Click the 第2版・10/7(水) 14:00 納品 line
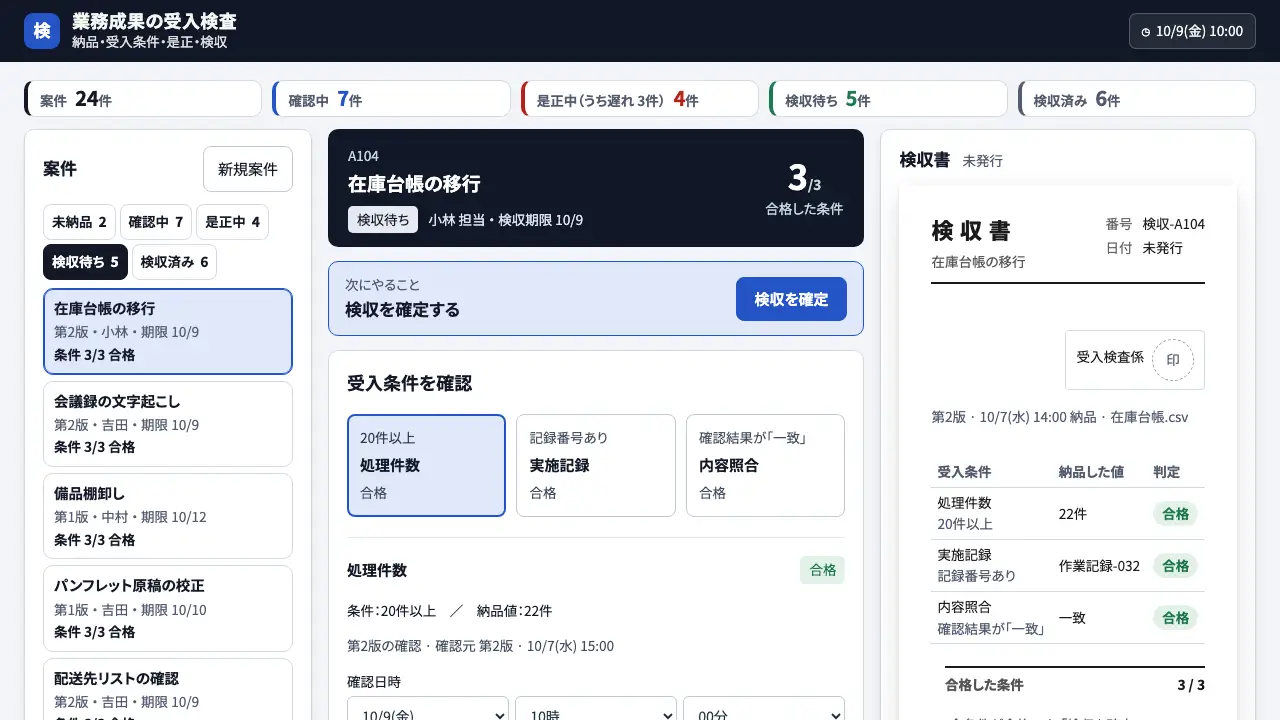This screenshot has height=720, width=1280. pyautogui.click(x=1059, y=417)
